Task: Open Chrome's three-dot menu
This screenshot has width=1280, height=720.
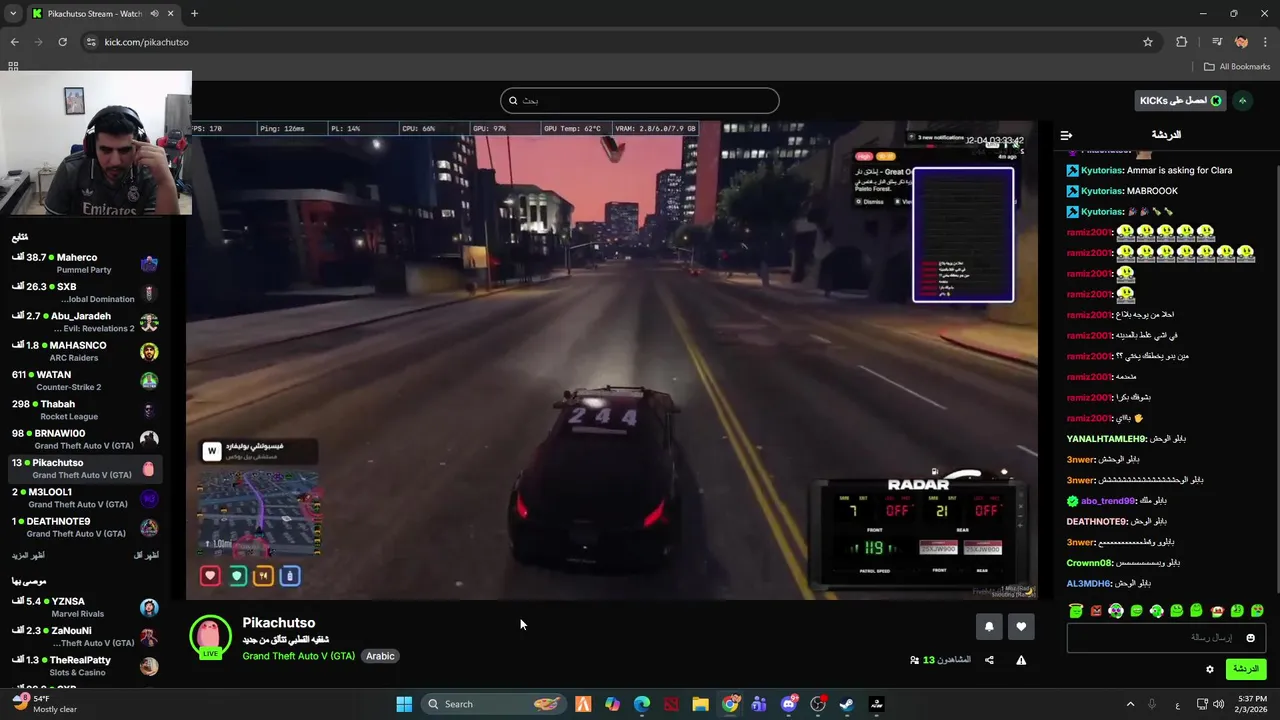Action: (x=1265, y=42)
